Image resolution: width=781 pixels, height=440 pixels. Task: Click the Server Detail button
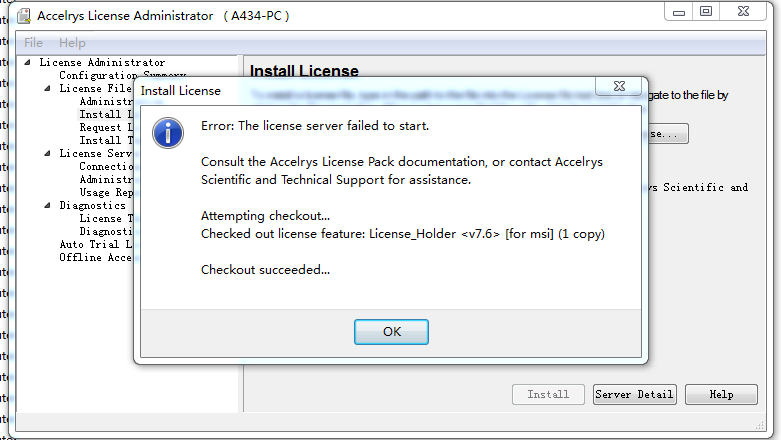[x=634, y=395]
